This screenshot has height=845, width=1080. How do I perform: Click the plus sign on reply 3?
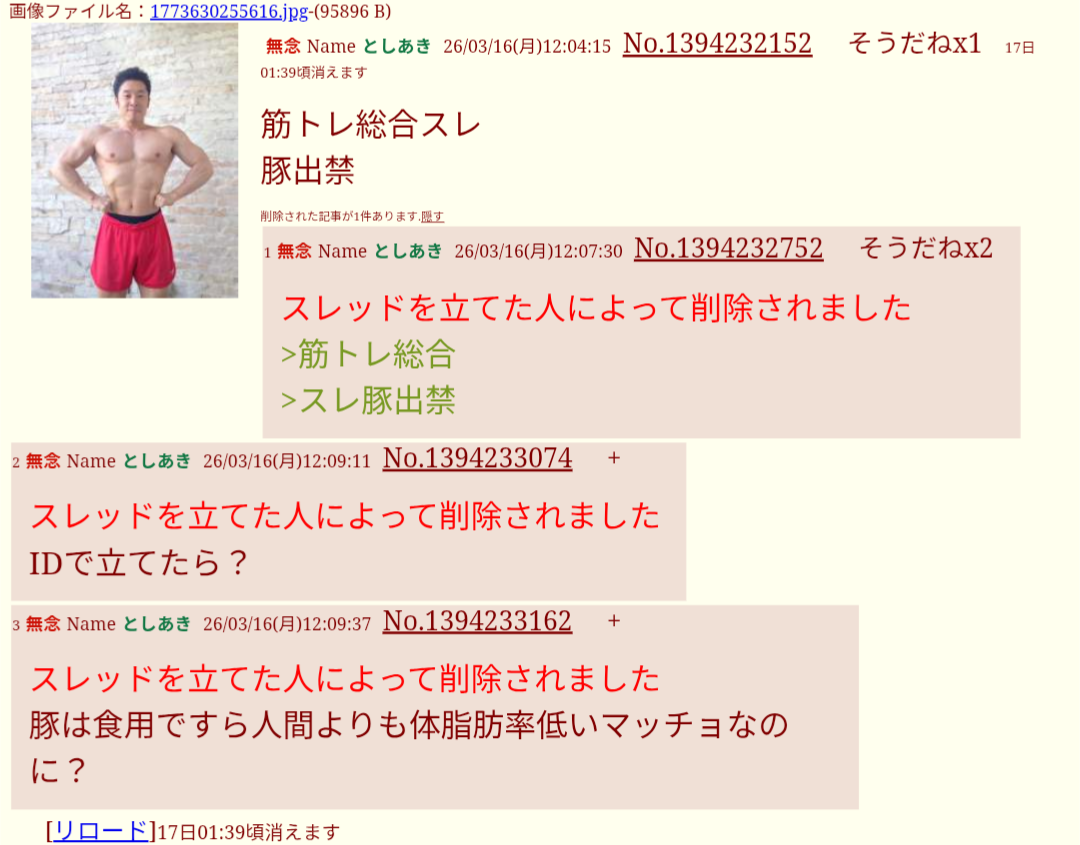(x=614, y=621)
